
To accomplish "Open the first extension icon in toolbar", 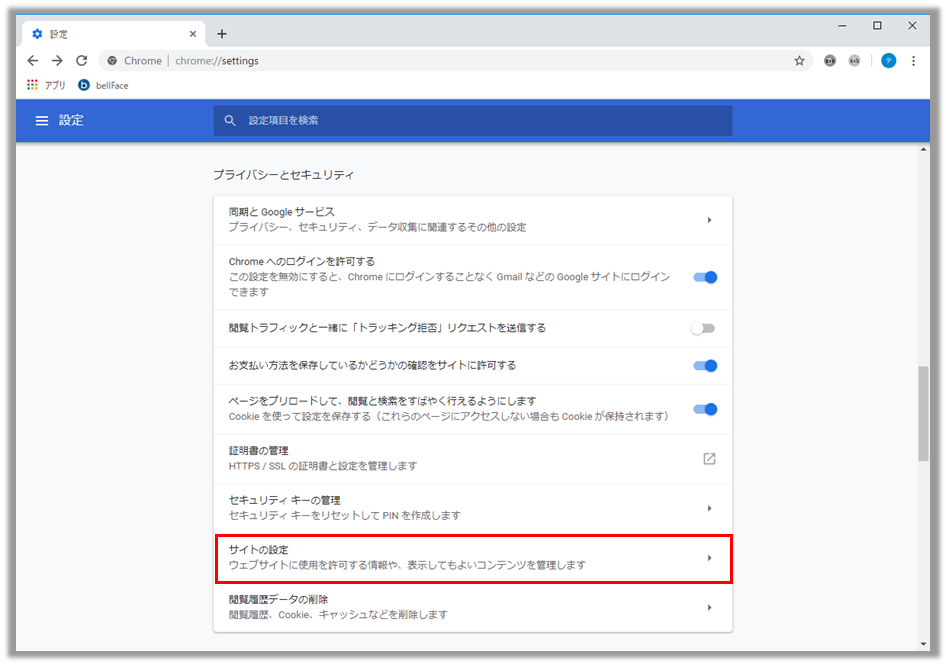I will pyautogui.click(x=830, y=60).
